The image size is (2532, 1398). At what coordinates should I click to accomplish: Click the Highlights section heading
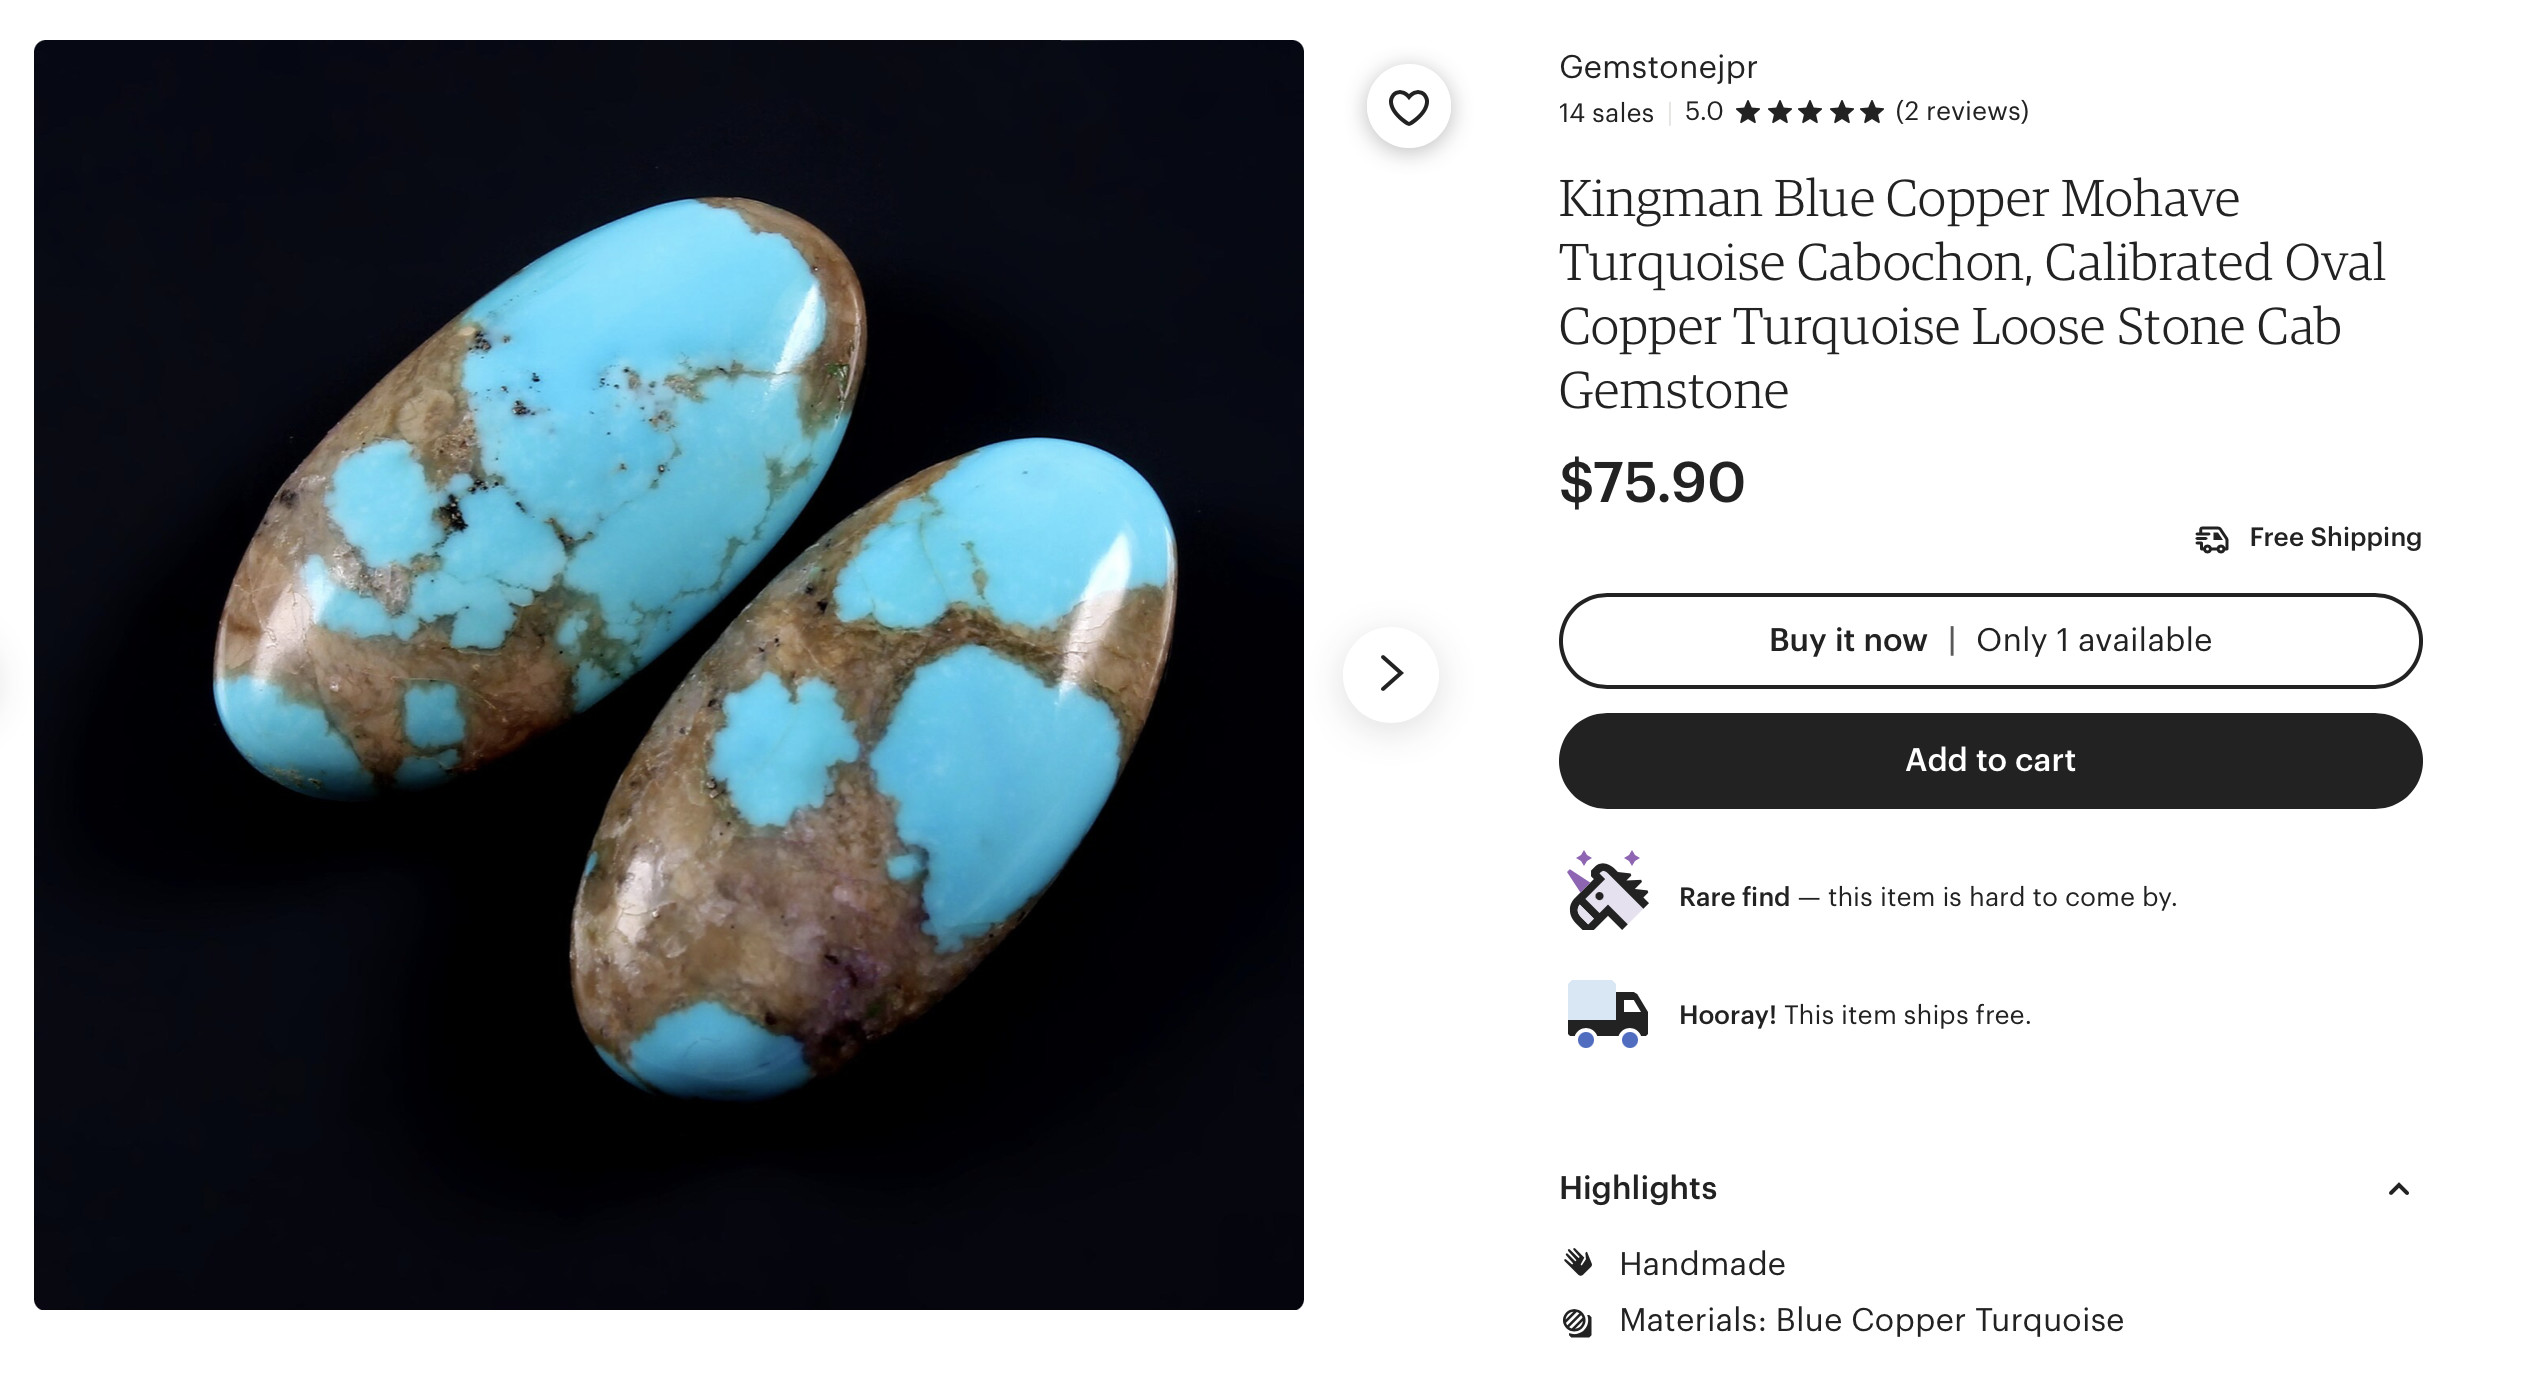1638,1188
